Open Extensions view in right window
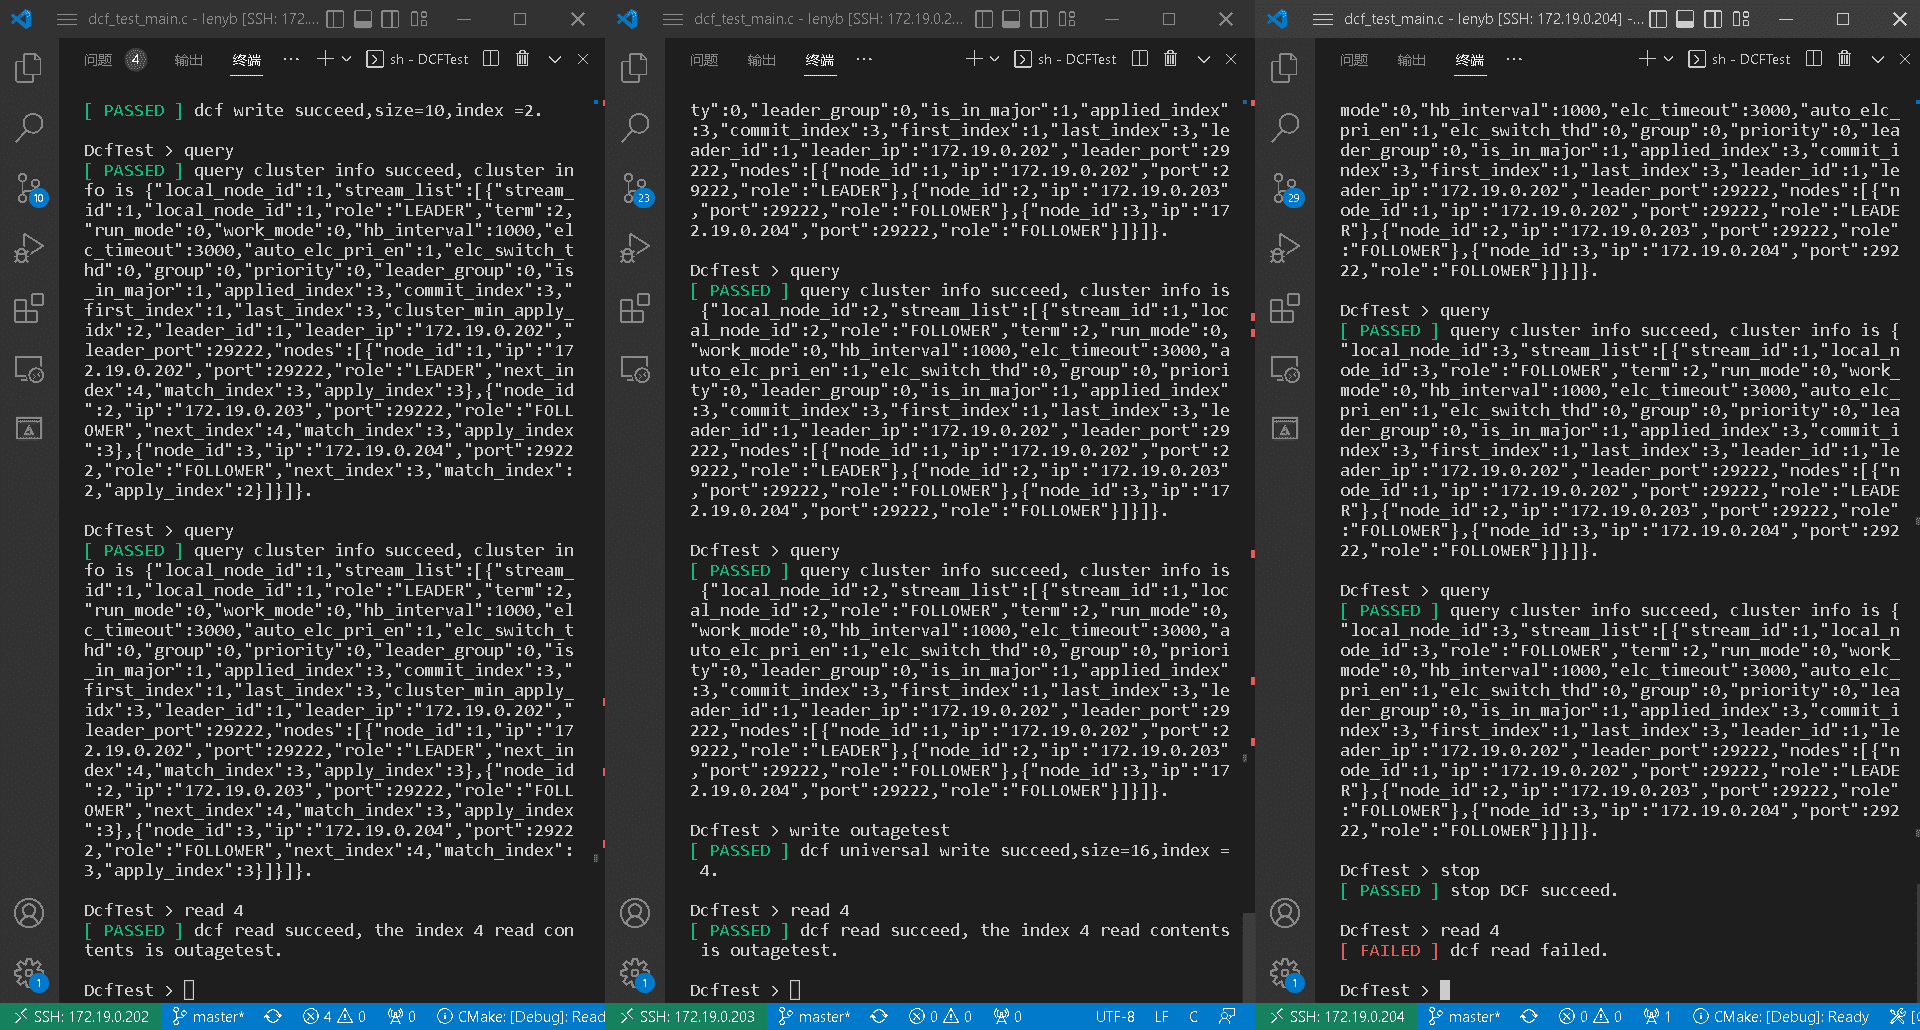The width and height of the screenshot is (1920, 1030). (1285, 308)
